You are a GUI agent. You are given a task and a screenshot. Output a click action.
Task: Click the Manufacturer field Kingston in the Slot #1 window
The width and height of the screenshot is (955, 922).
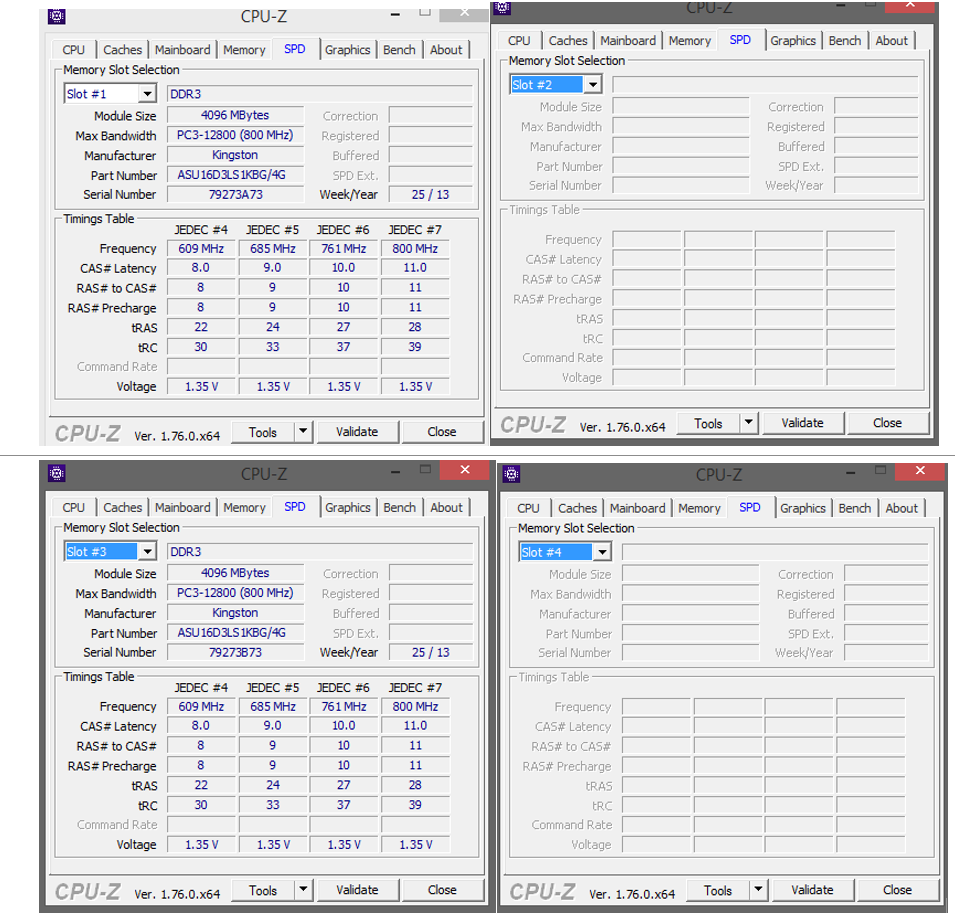tap(235, 155)
